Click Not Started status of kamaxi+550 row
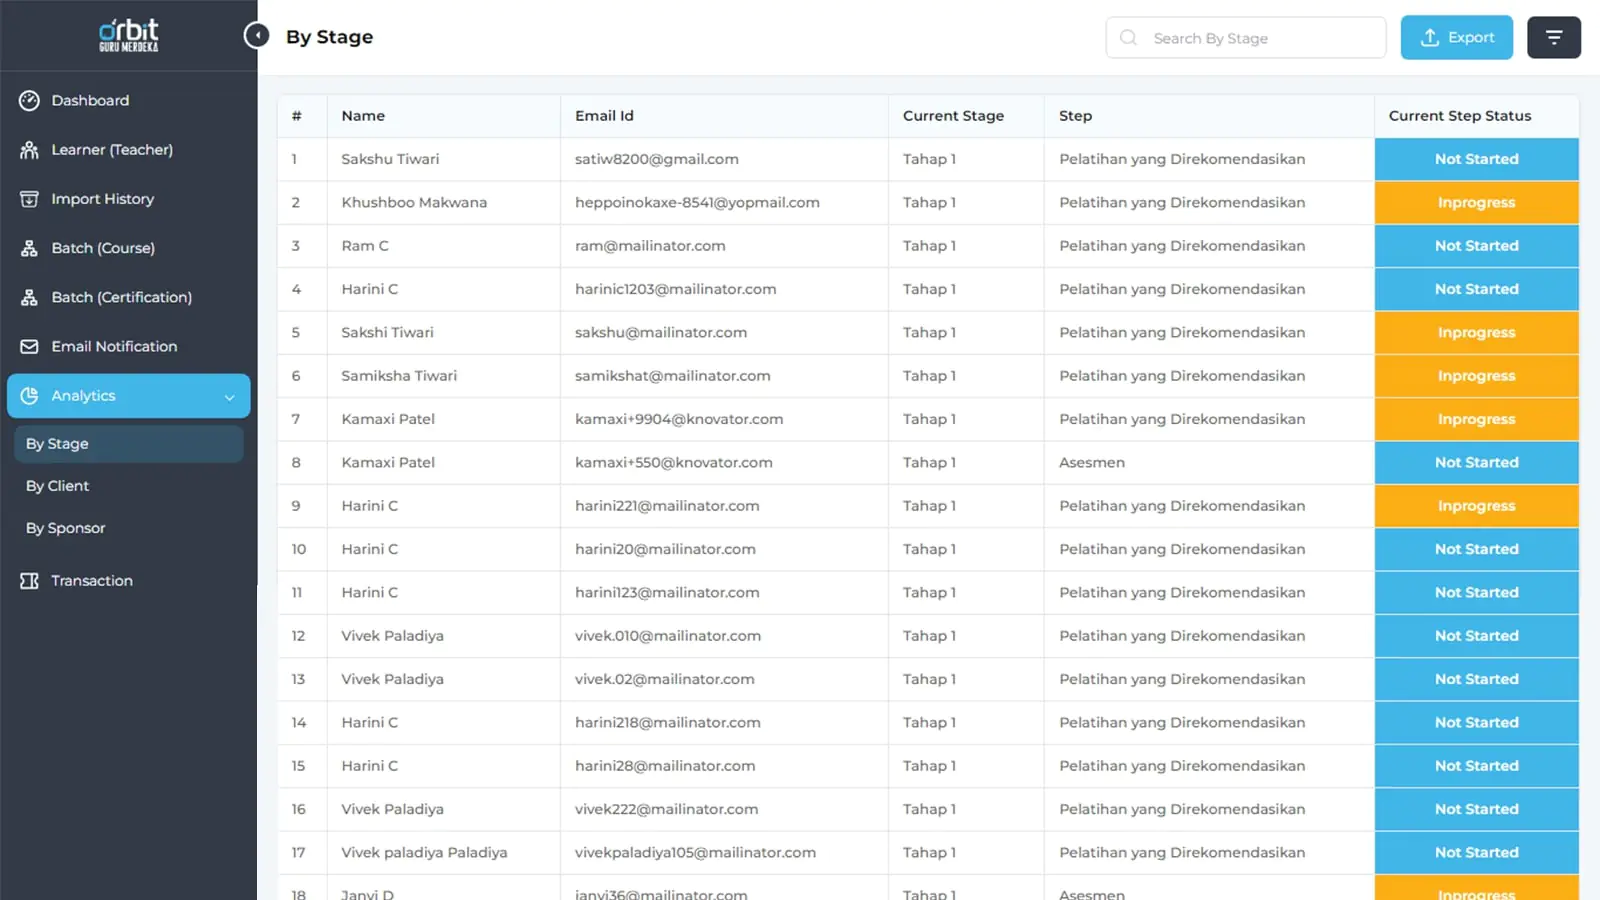1600x900 pixels. point(1476,463)
